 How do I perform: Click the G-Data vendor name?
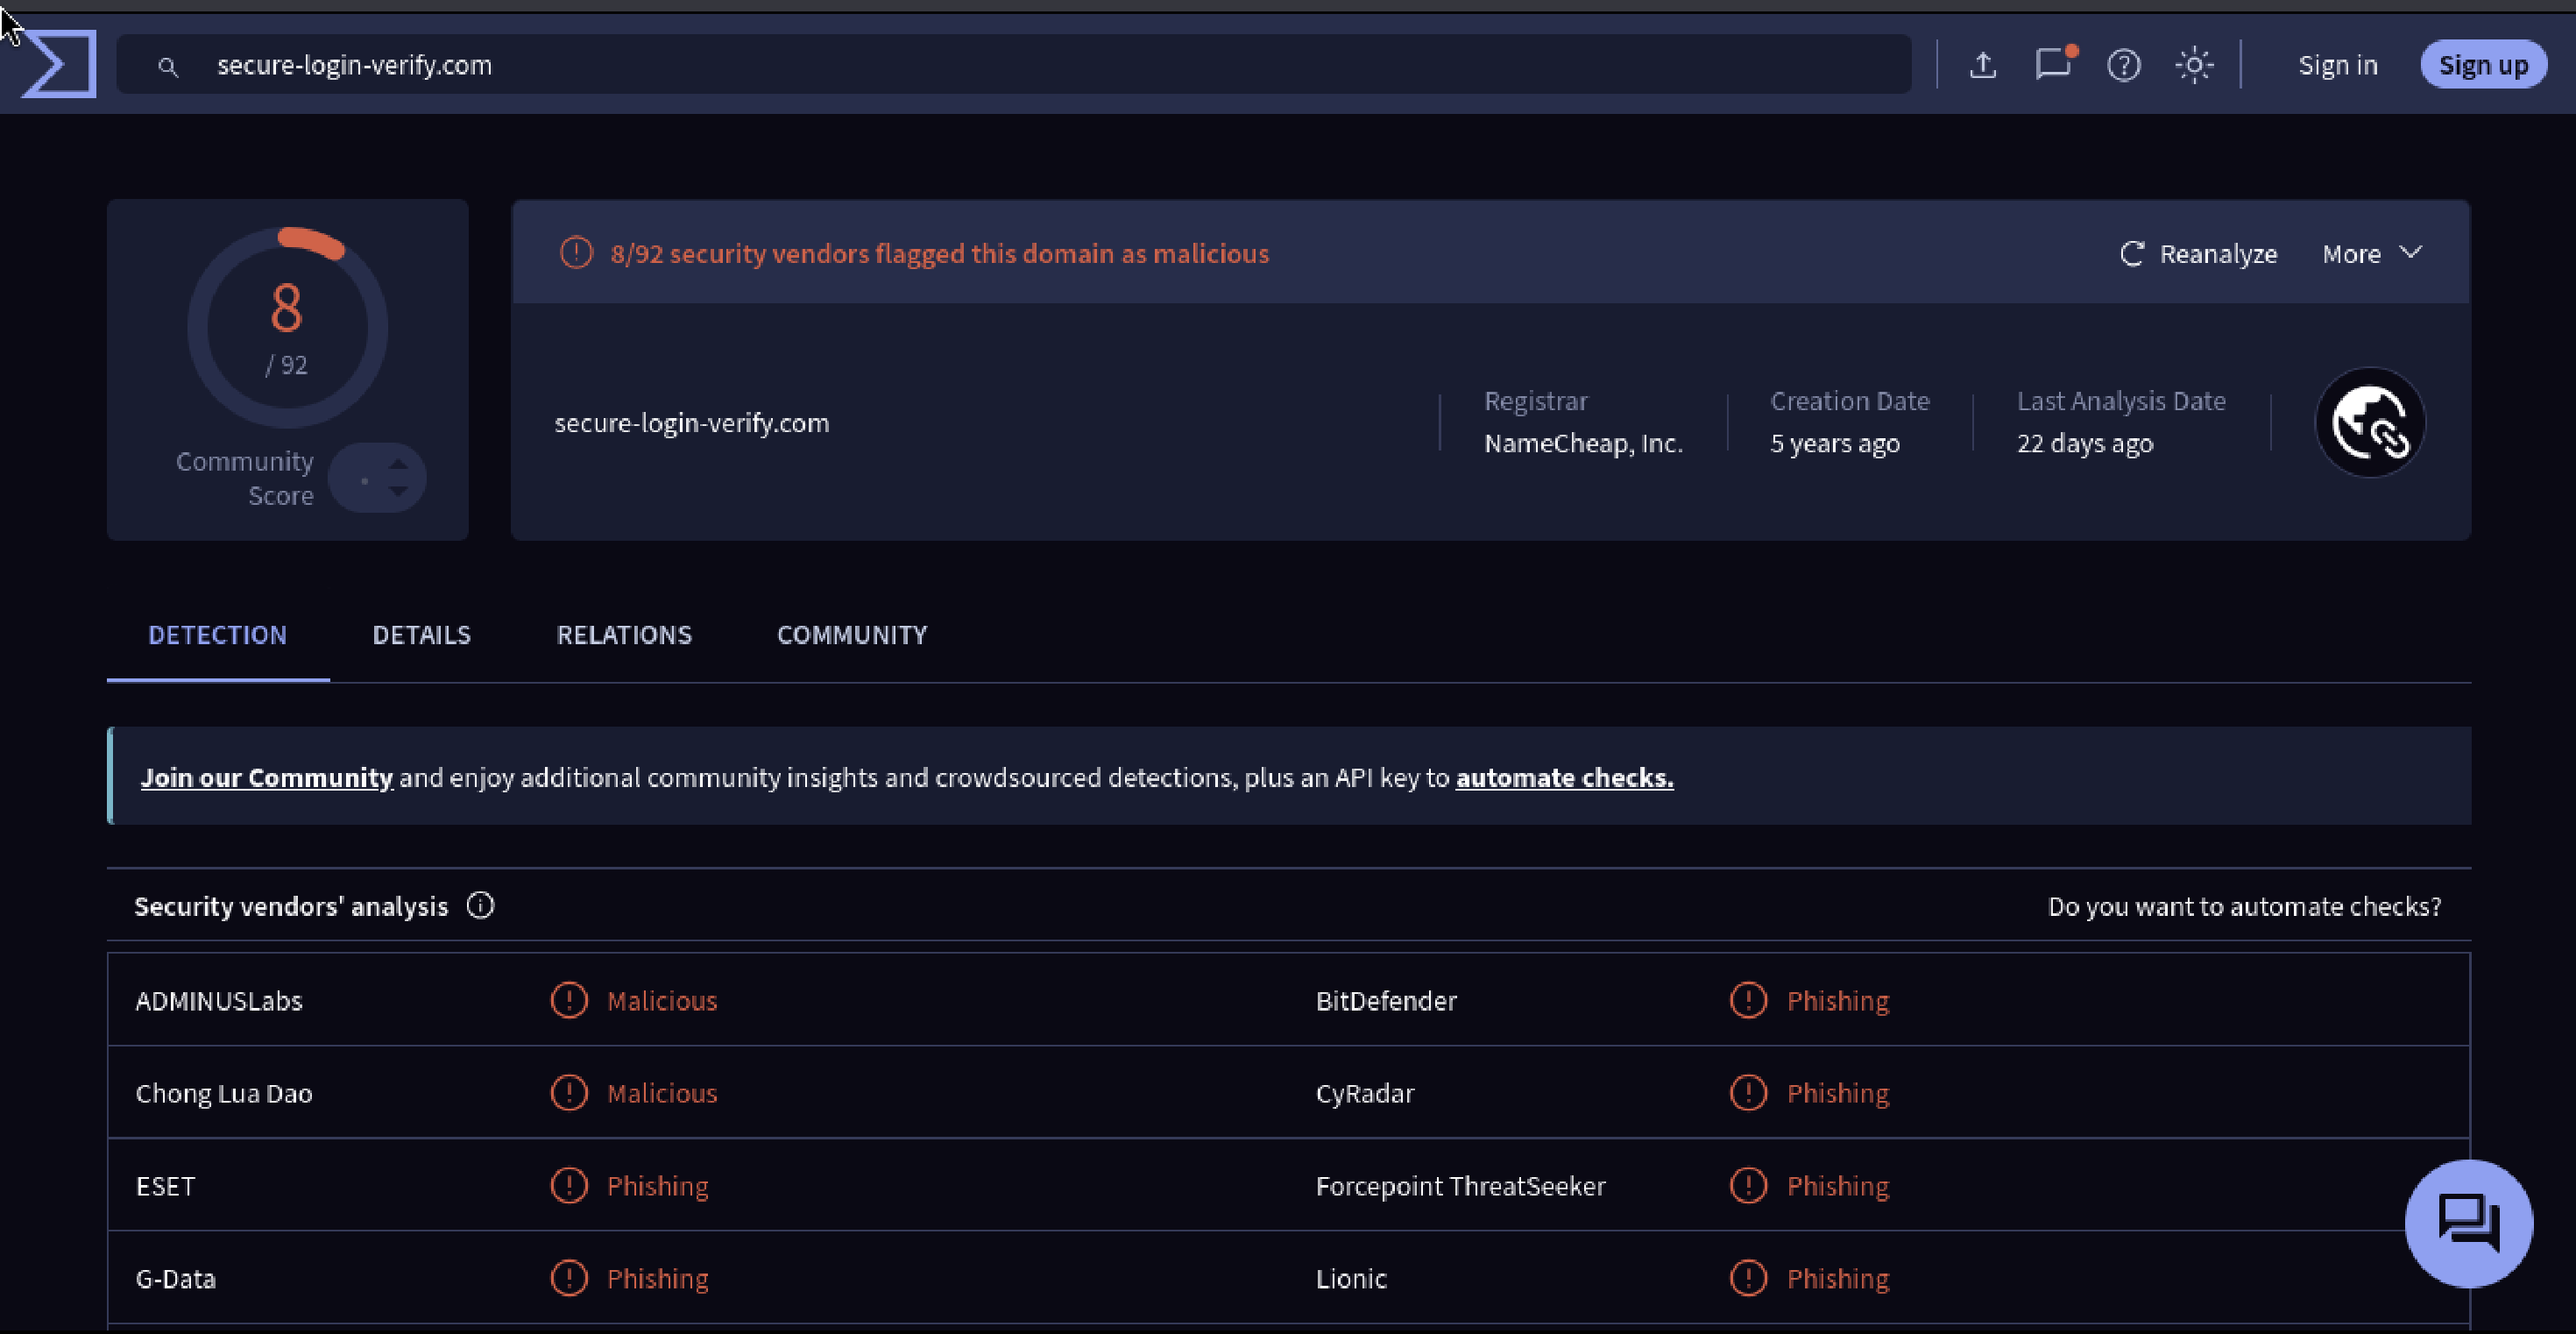coord(175,1279)
